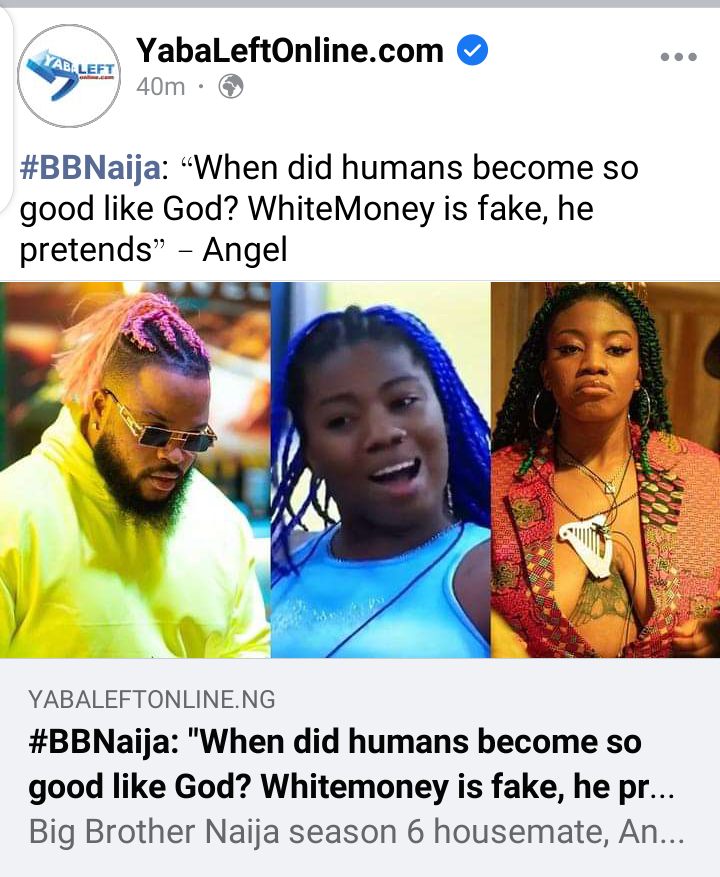Open photo of woman with harp necklace
Screen dimensions: 720x877
(x=606, y=470)
